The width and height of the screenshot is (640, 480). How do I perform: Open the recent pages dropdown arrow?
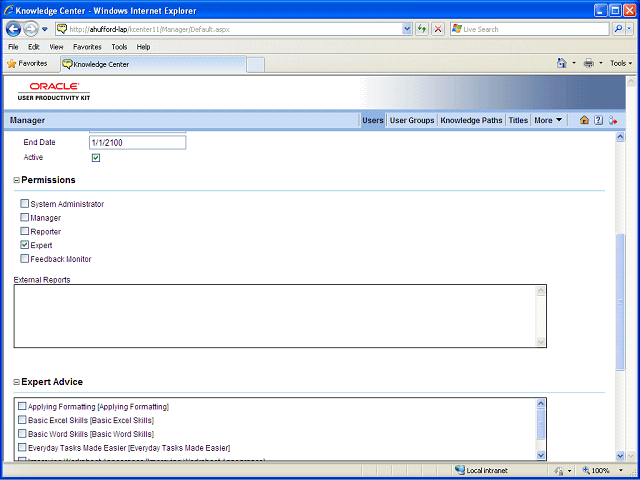click(x=45, y=29)
